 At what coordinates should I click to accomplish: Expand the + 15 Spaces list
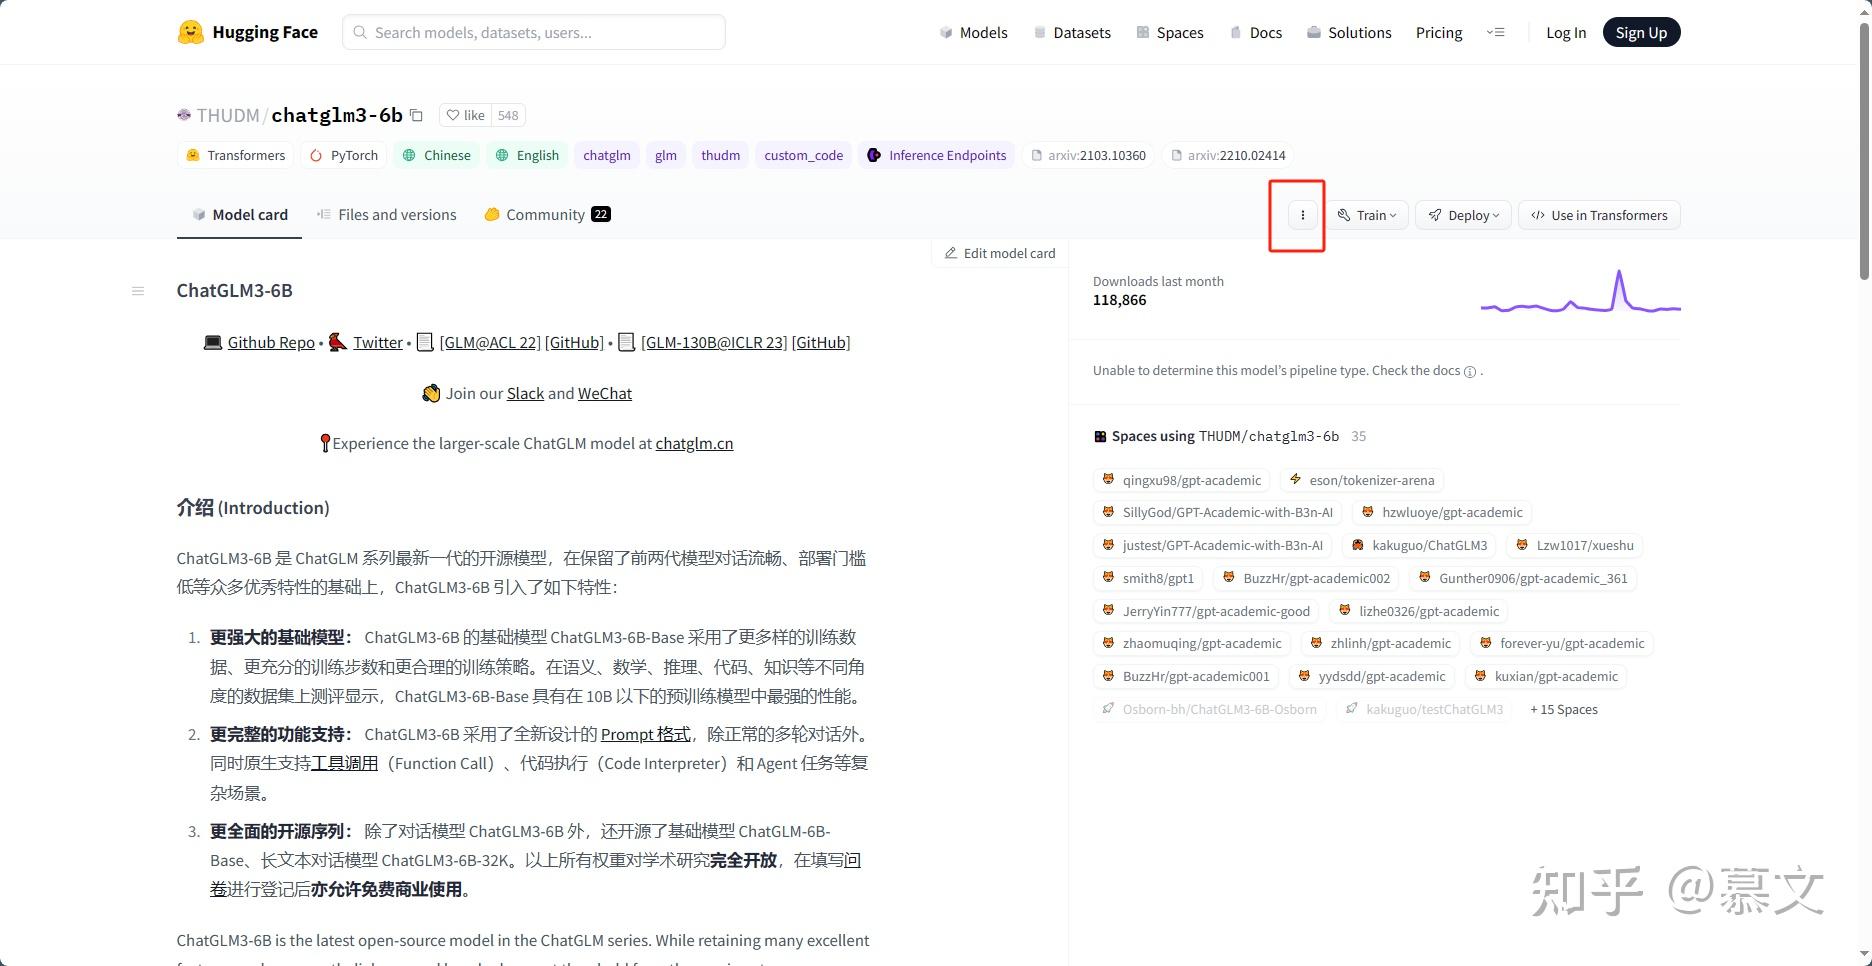click(1563, 709)
